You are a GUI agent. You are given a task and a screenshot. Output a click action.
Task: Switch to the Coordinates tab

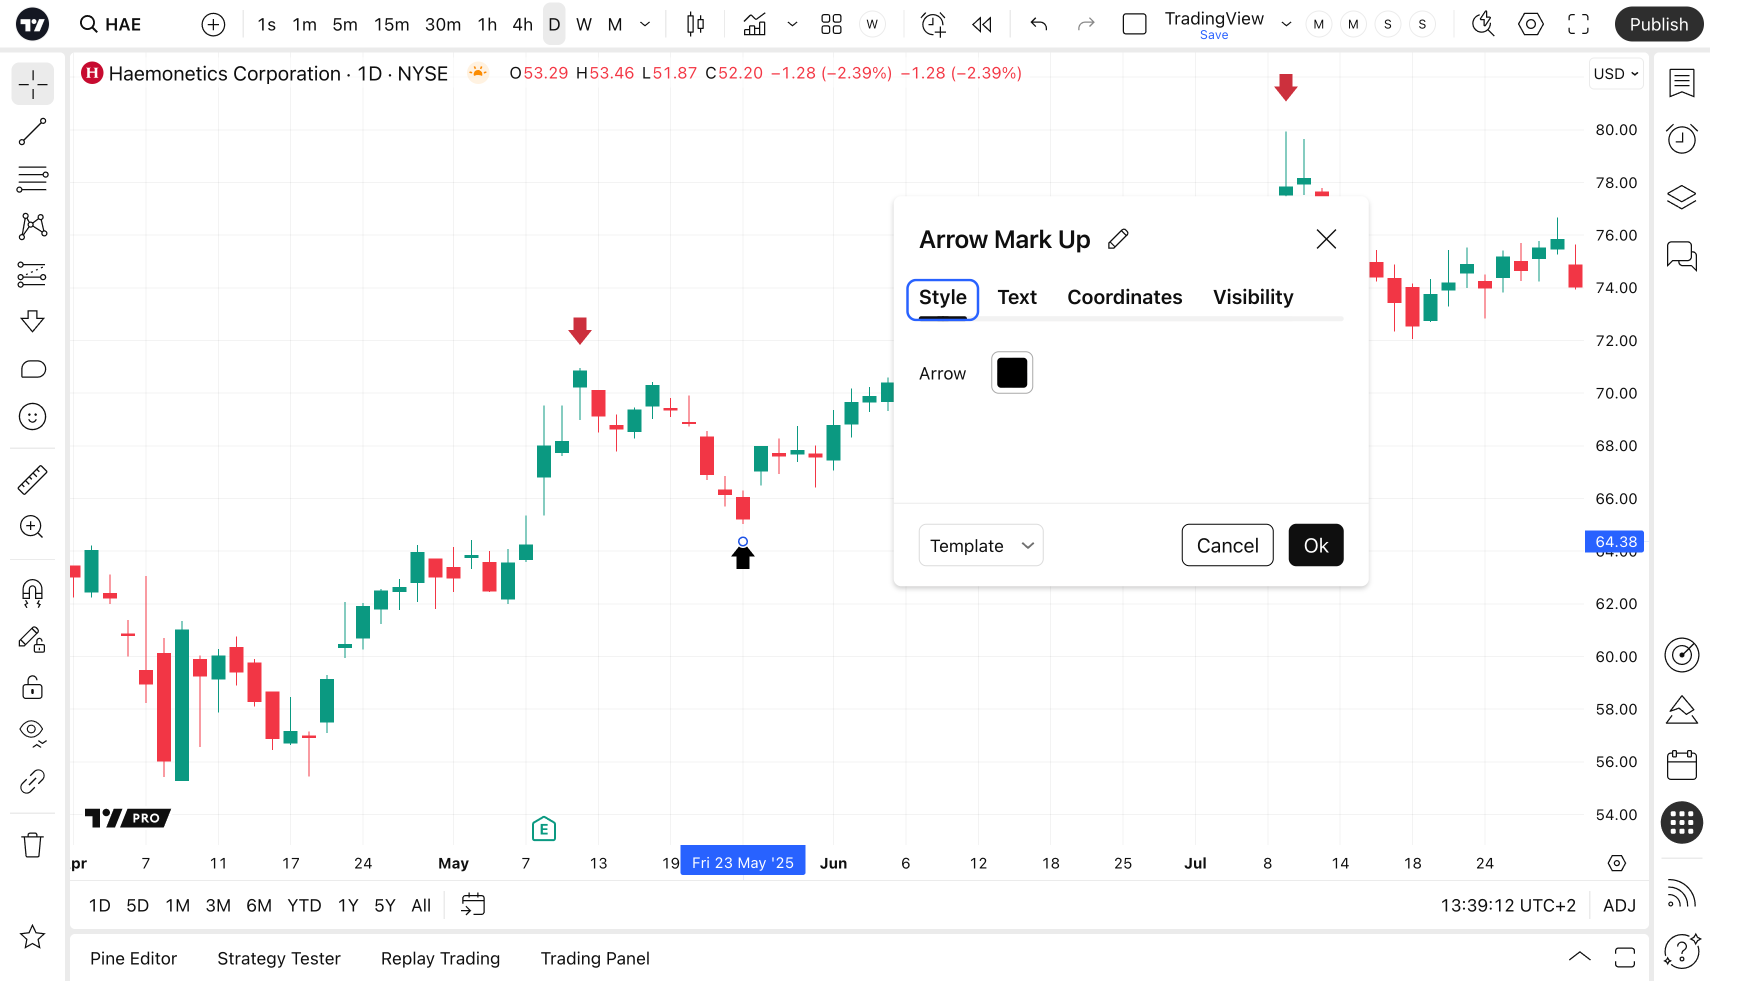tap(1125, 297)
